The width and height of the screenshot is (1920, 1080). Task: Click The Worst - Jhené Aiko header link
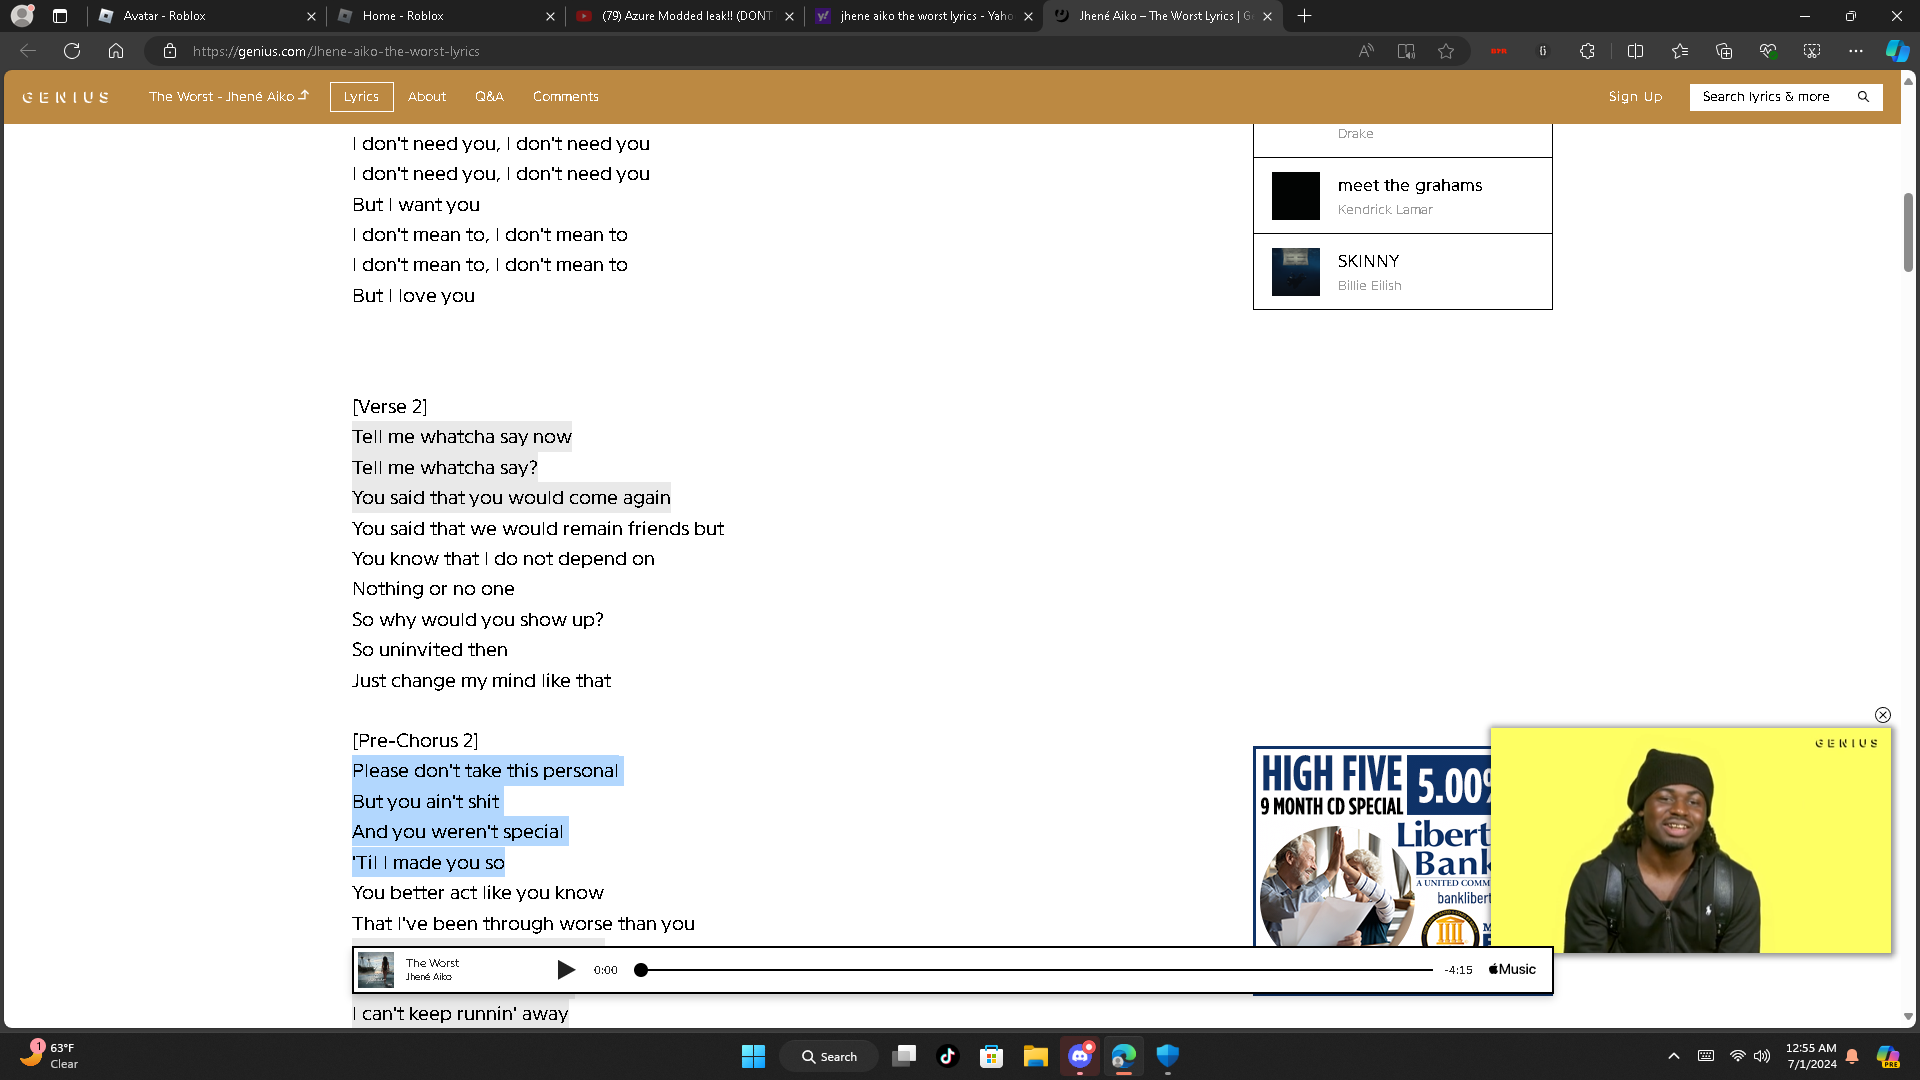click(x=229, y=97)
